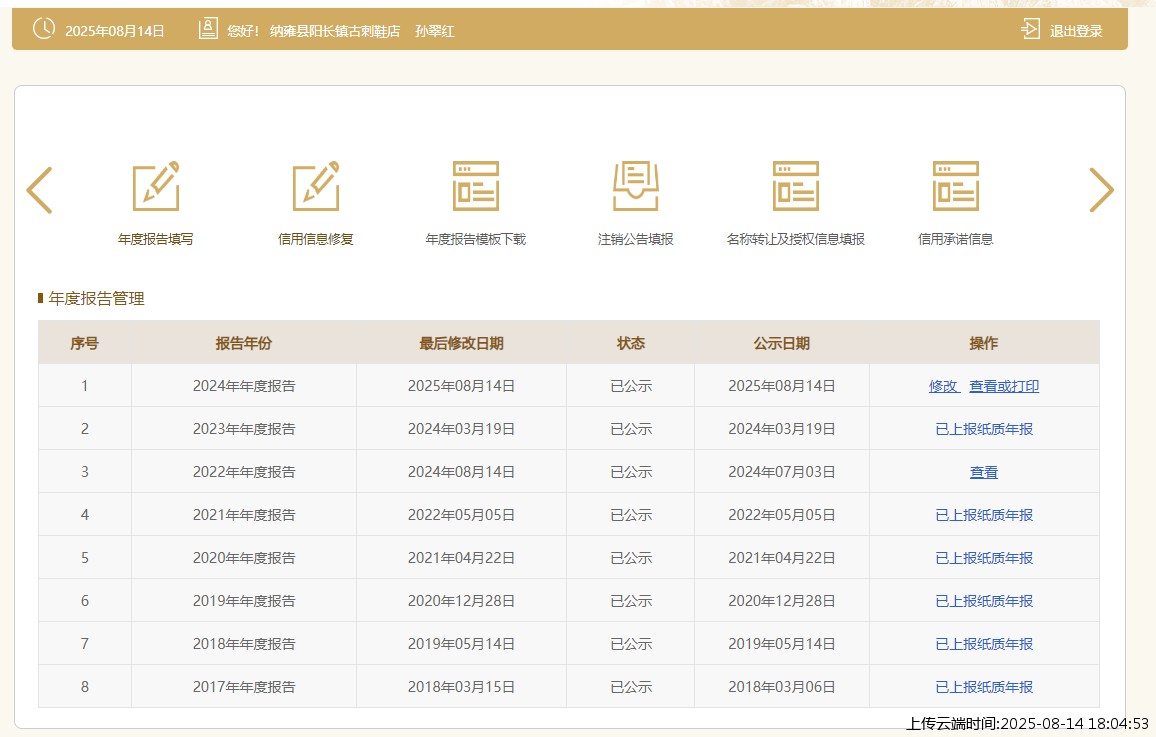Click the 年度报告管理 section heading
Screen dimensions: 1156x737
[97, 298]
